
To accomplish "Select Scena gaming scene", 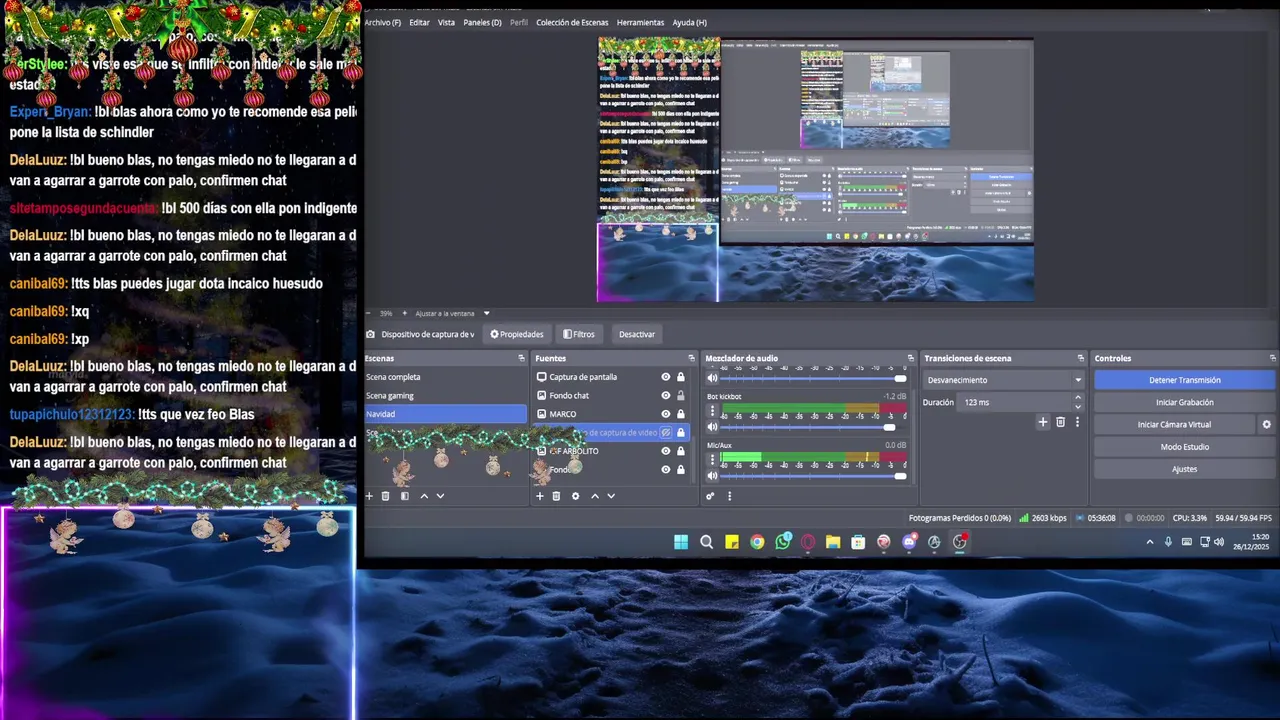I will click(445, 396).
